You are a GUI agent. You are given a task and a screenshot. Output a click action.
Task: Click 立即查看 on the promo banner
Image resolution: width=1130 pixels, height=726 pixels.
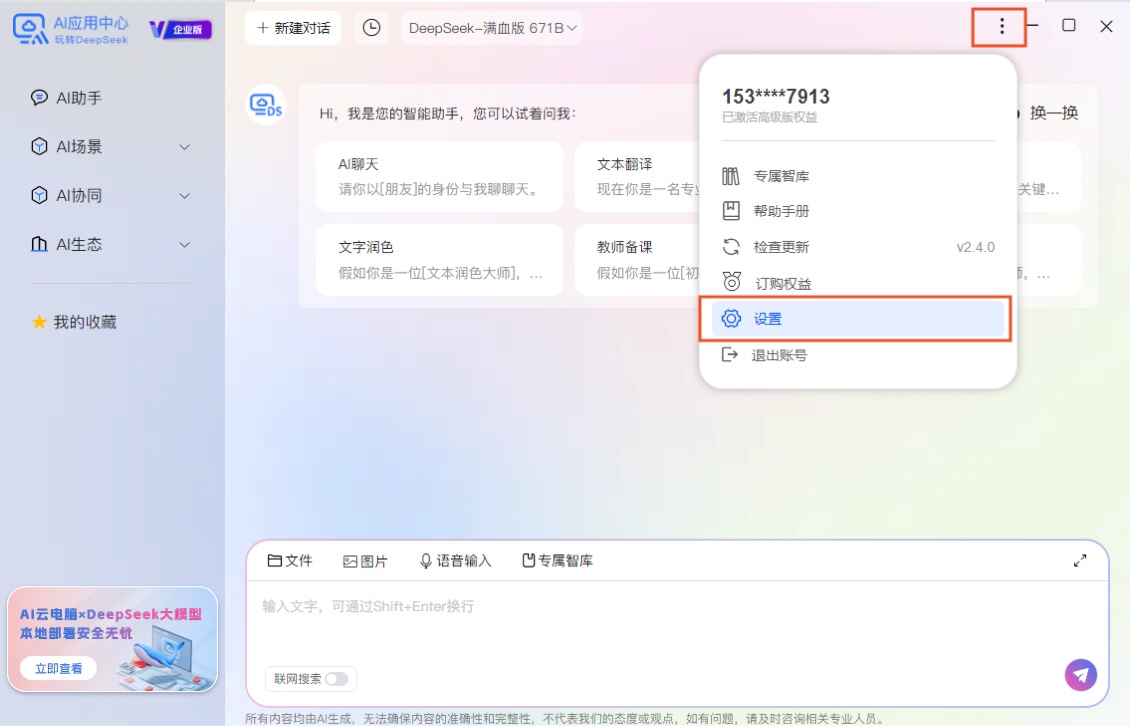[59, 668]
